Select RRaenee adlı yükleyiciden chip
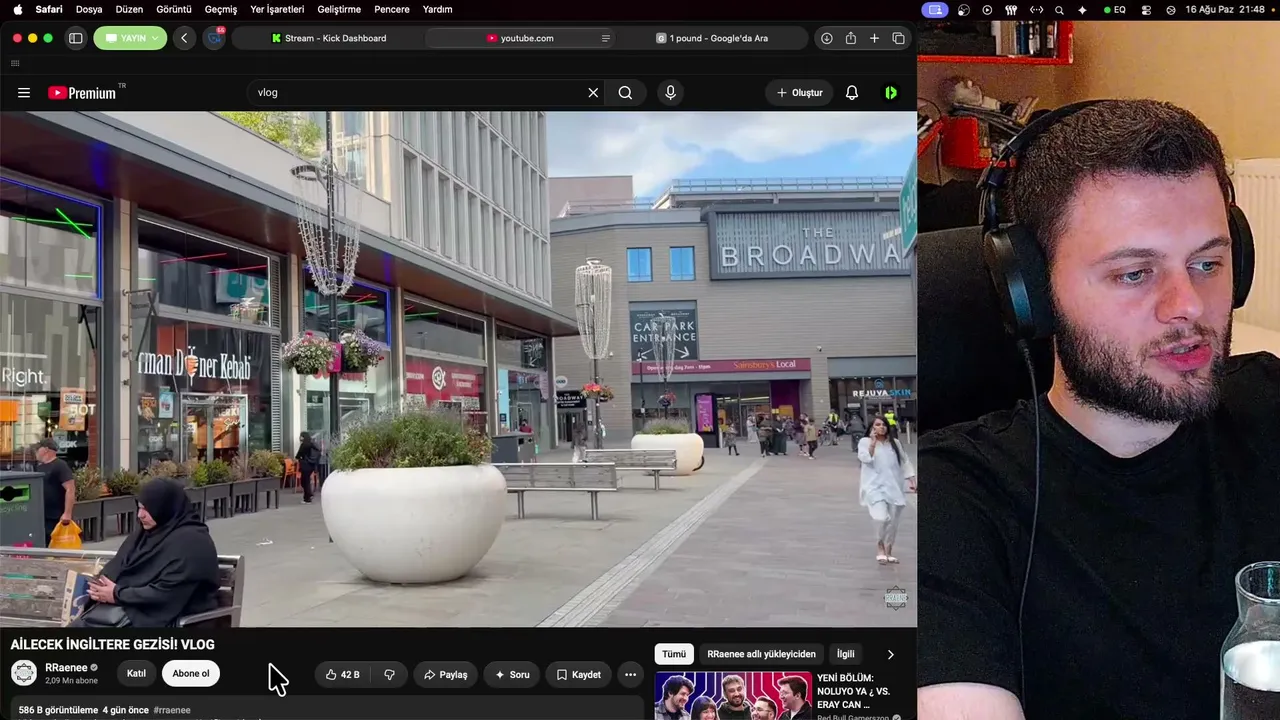 click(761, 654)
